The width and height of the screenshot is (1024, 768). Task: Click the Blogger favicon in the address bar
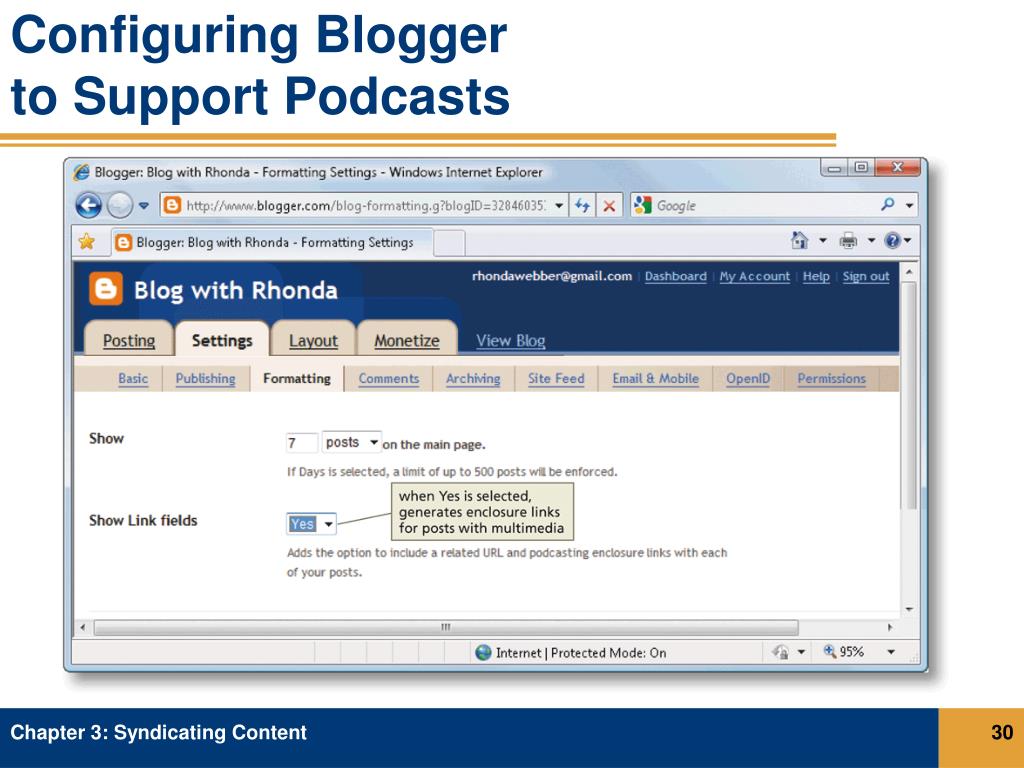tap(172, 206)
